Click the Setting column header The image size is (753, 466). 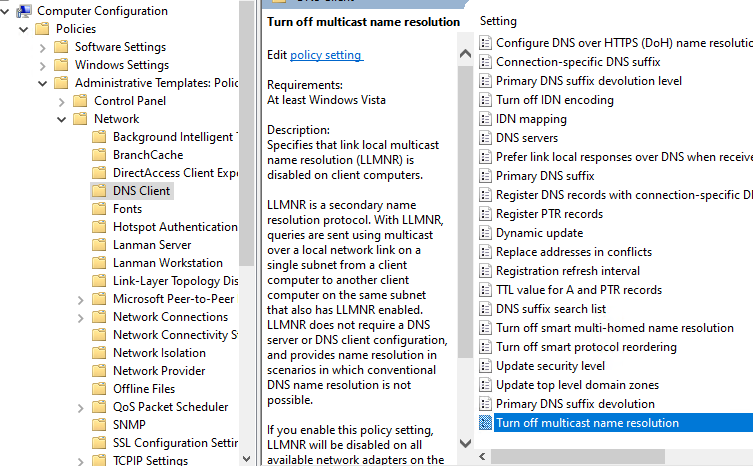[498, 21]
